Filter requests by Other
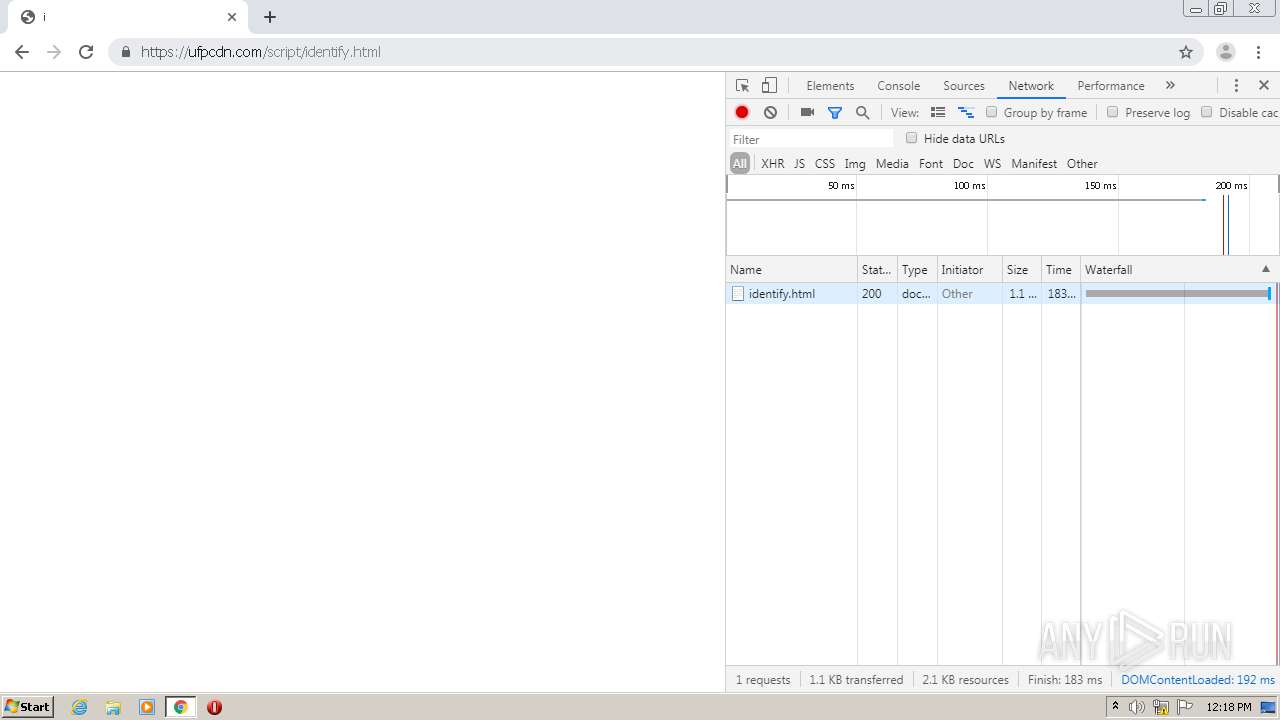Screen dimensions: 1280x720 pos(1082,163)
